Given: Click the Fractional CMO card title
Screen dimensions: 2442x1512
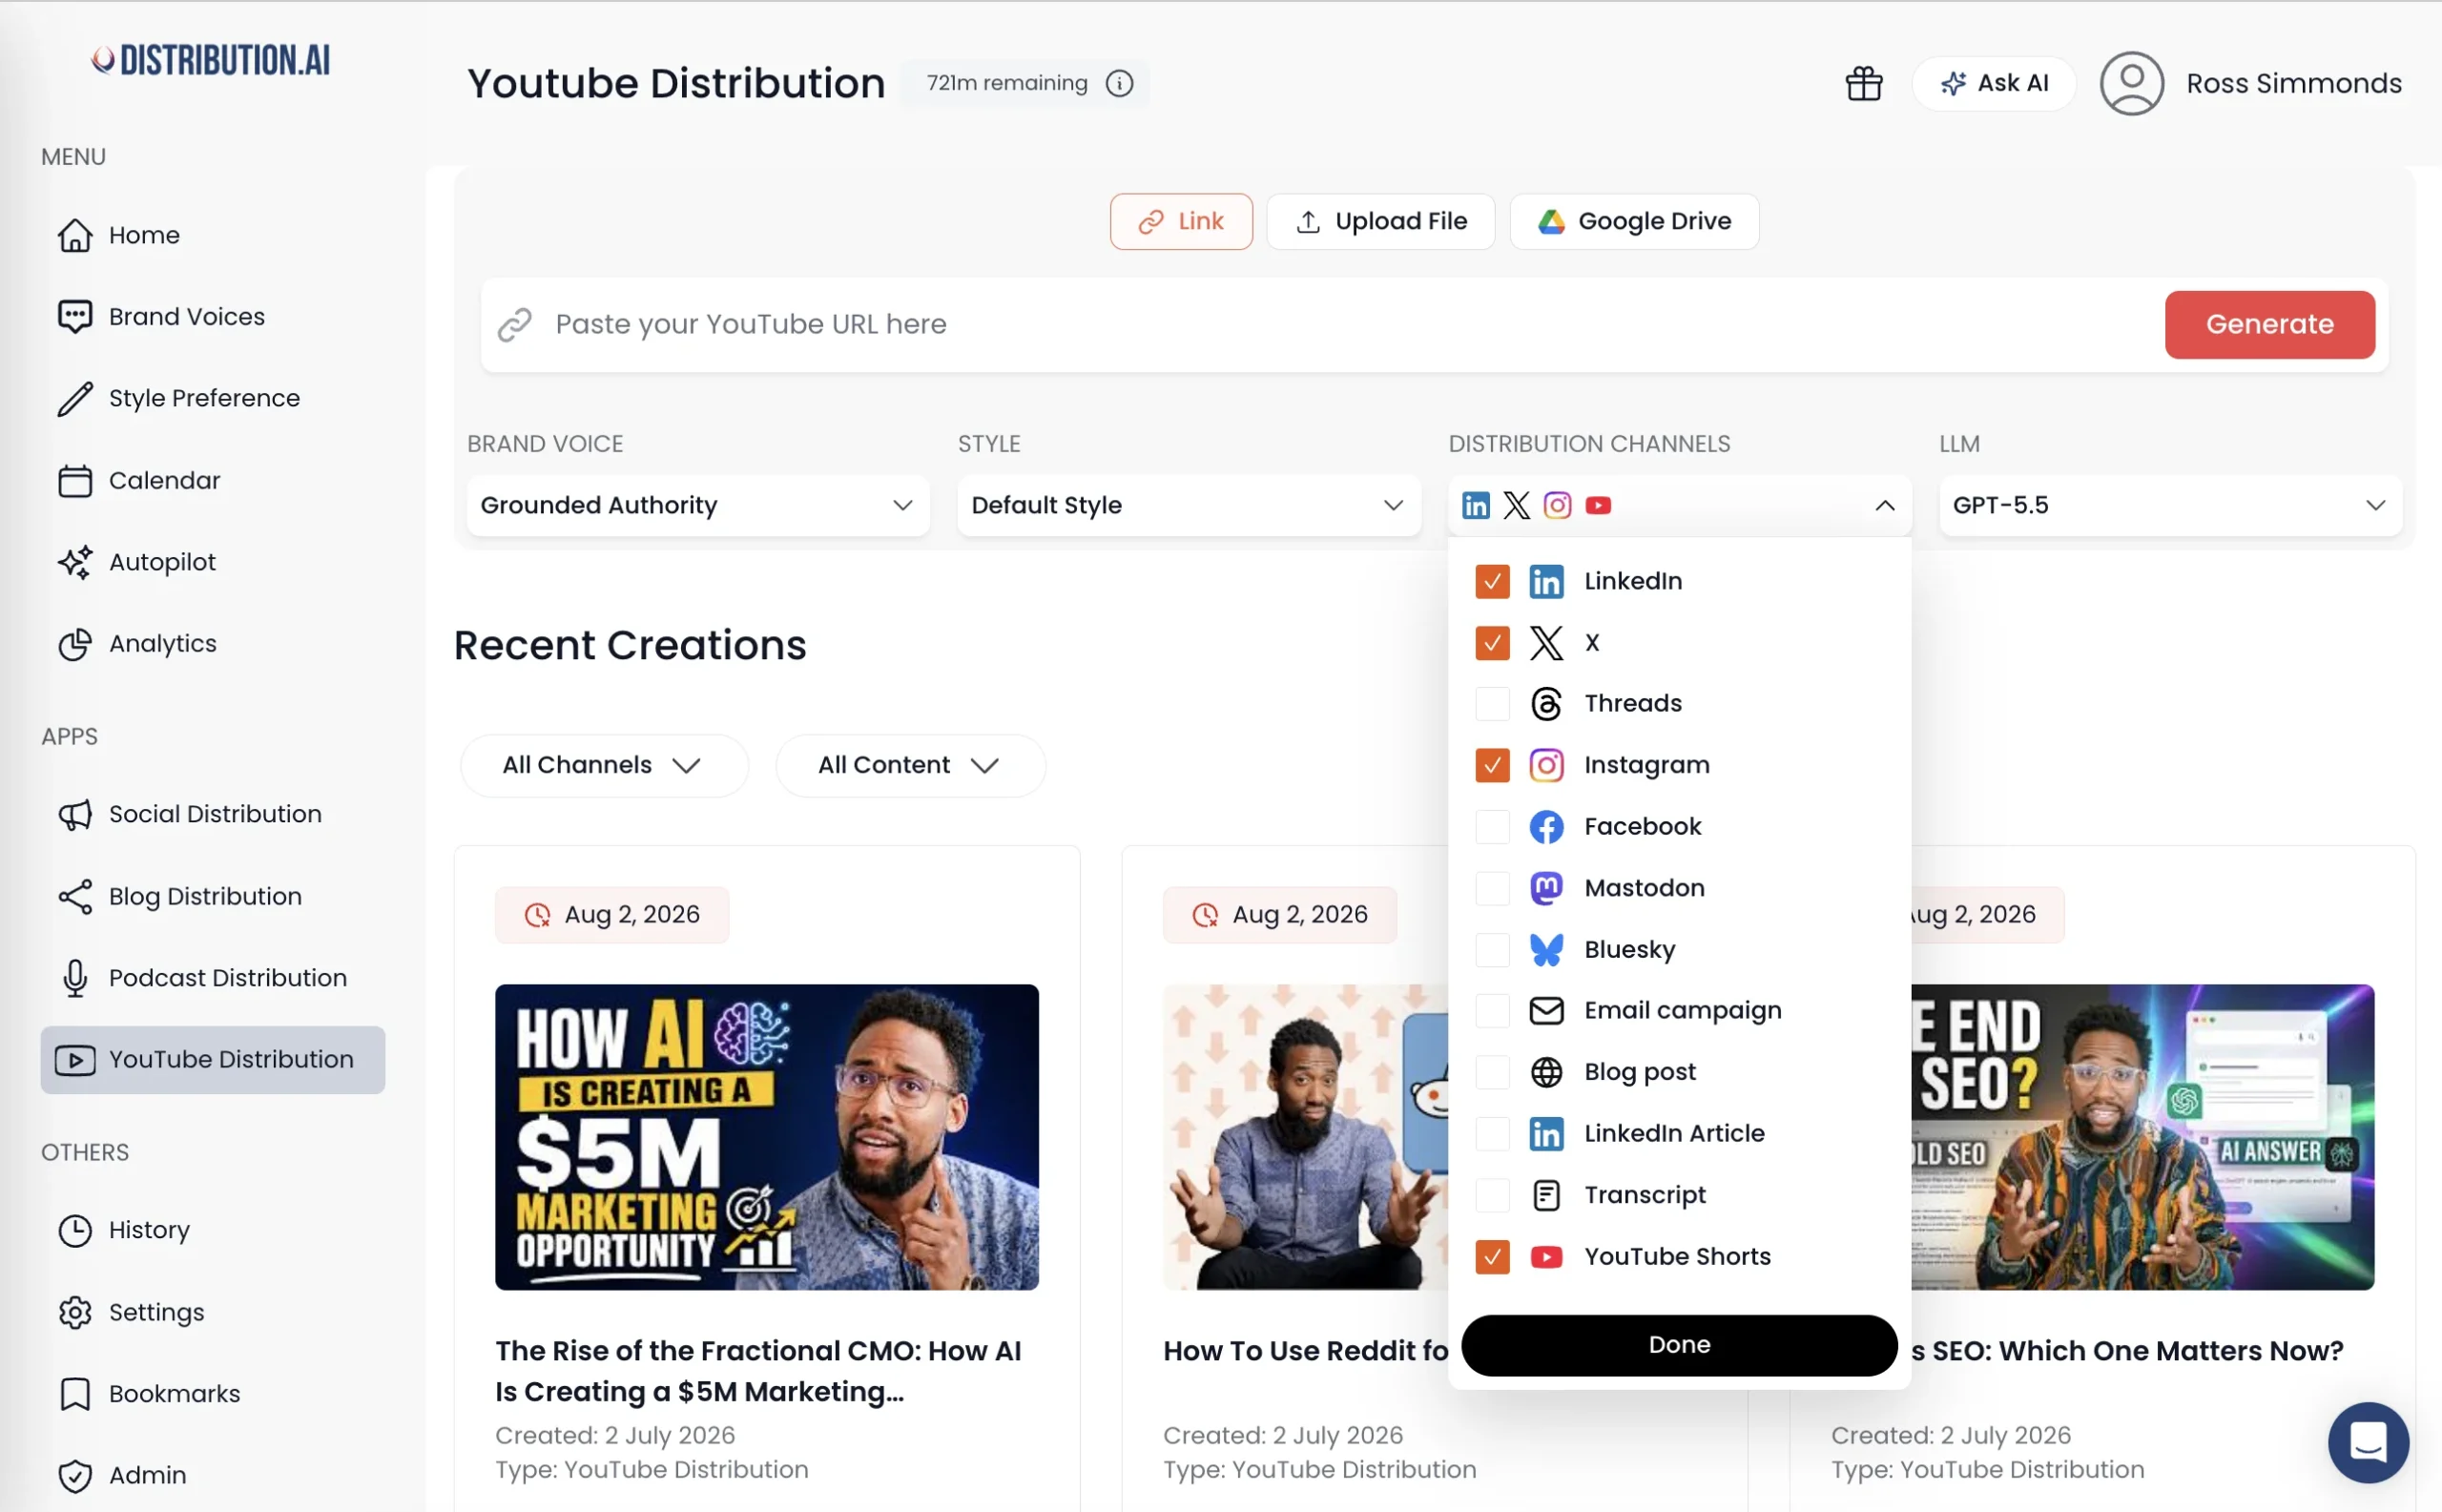Looking at the screenshot, I should [x=758, y=1371].
